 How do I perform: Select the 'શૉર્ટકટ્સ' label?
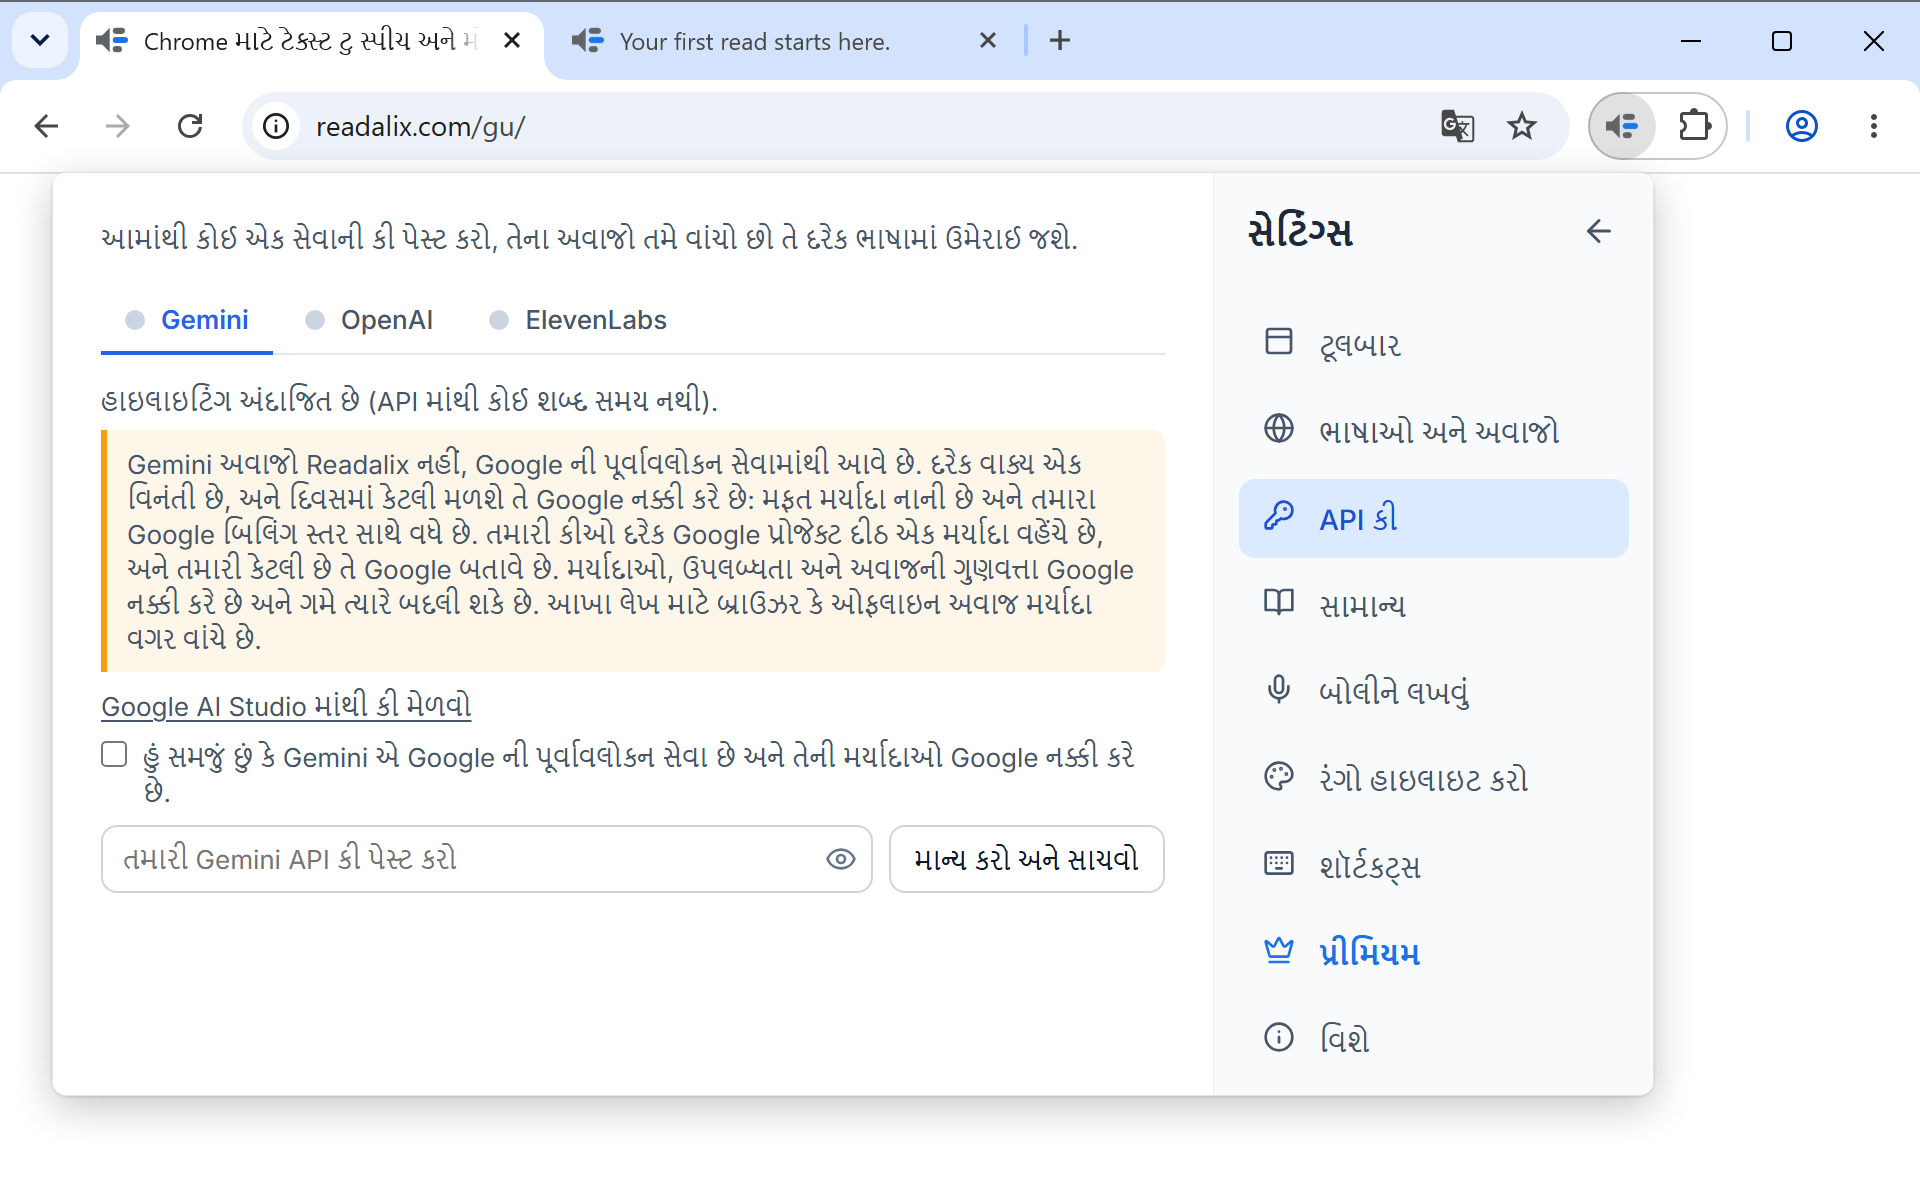[x=1369, y=865]
